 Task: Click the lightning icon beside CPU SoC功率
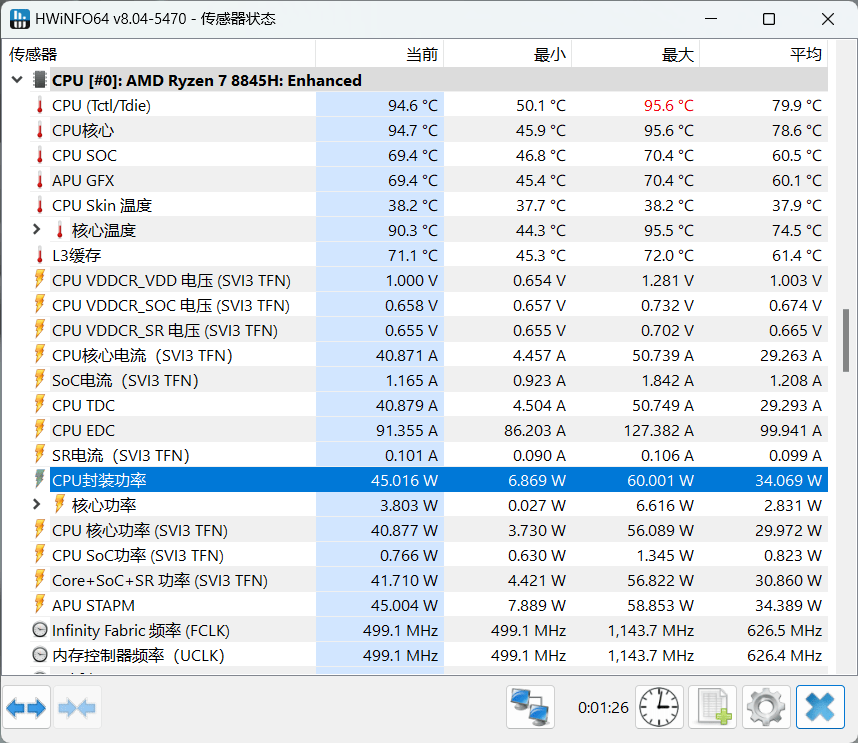coord(39,555)
